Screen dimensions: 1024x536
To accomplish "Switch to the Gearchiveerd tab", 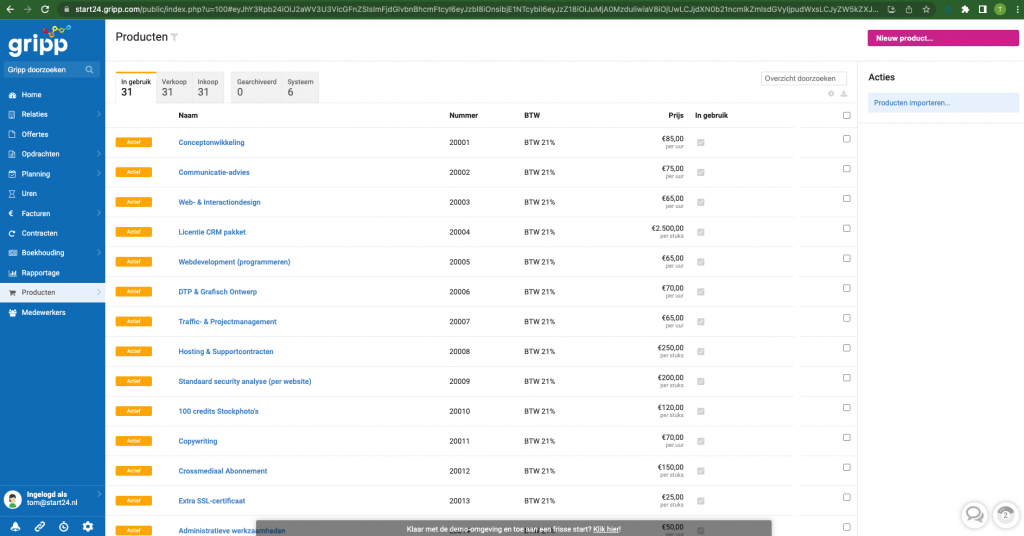I will pyautogui.click(x=254, y=87).
